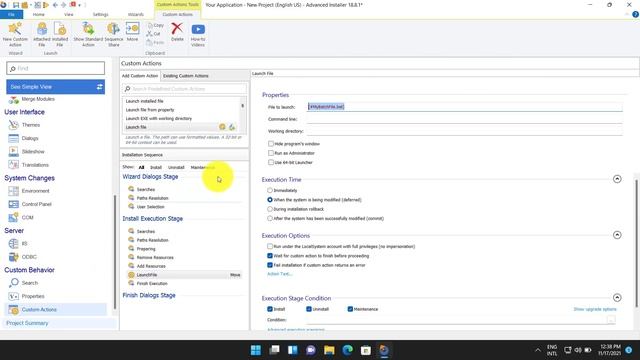
Task: Open File Explorer from the taskbar
Action: (329, 350)
